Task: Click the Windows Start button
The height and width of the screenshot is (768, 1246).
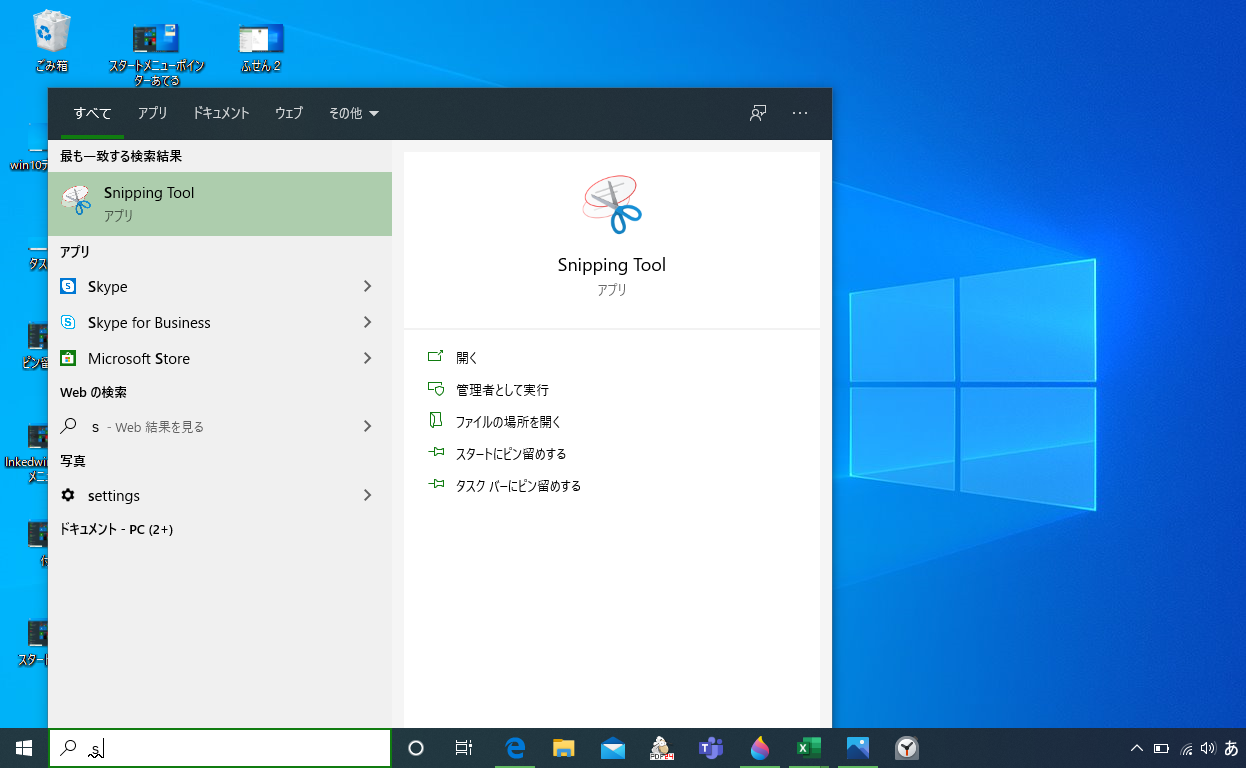Action: [24, 748]
